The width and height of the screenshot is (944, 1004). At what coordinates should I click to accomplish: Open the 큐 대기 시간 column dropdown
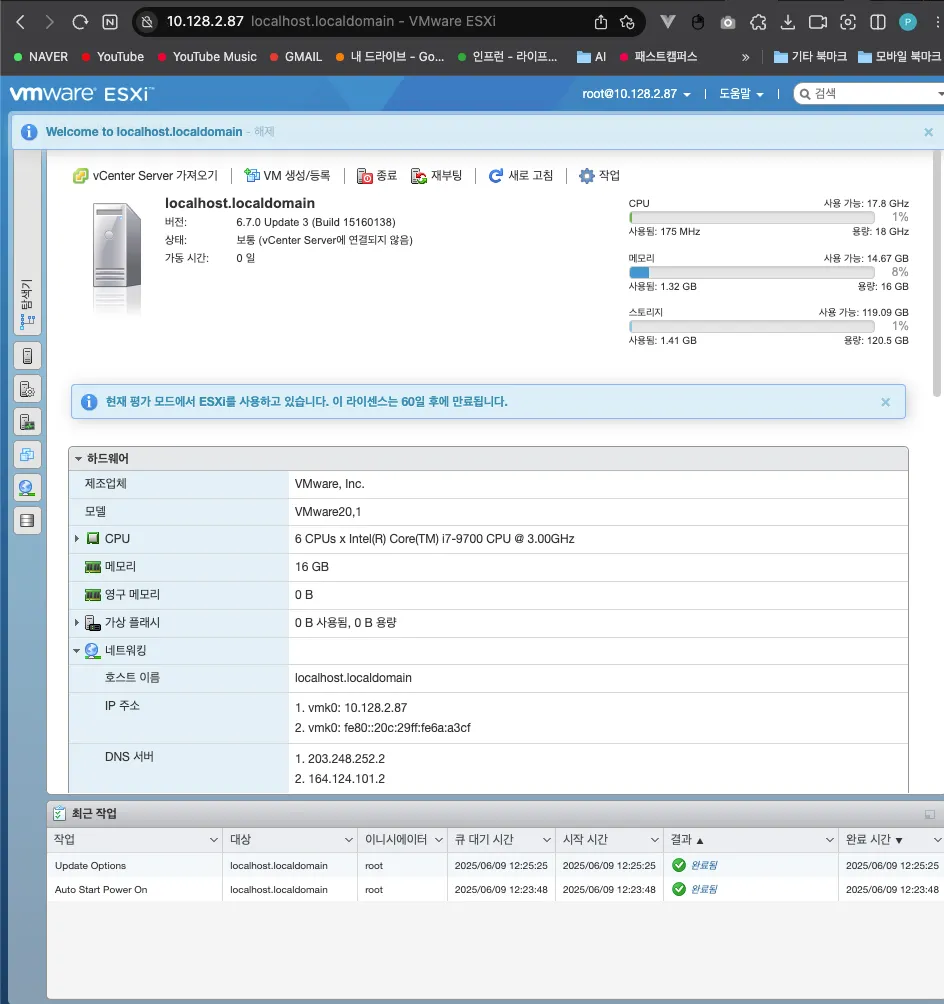pos(546,839)
